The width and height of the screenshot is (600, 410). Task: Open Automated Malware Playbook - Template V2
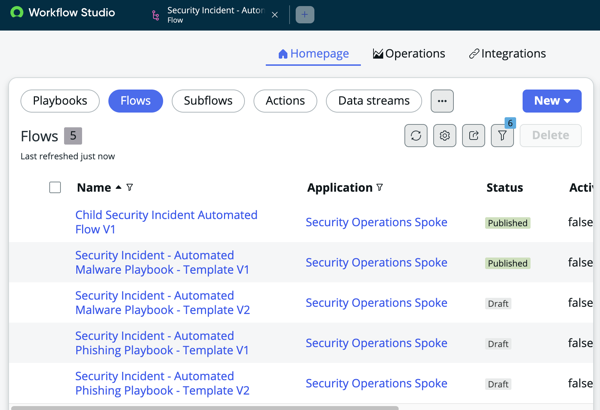coord(162,302)
